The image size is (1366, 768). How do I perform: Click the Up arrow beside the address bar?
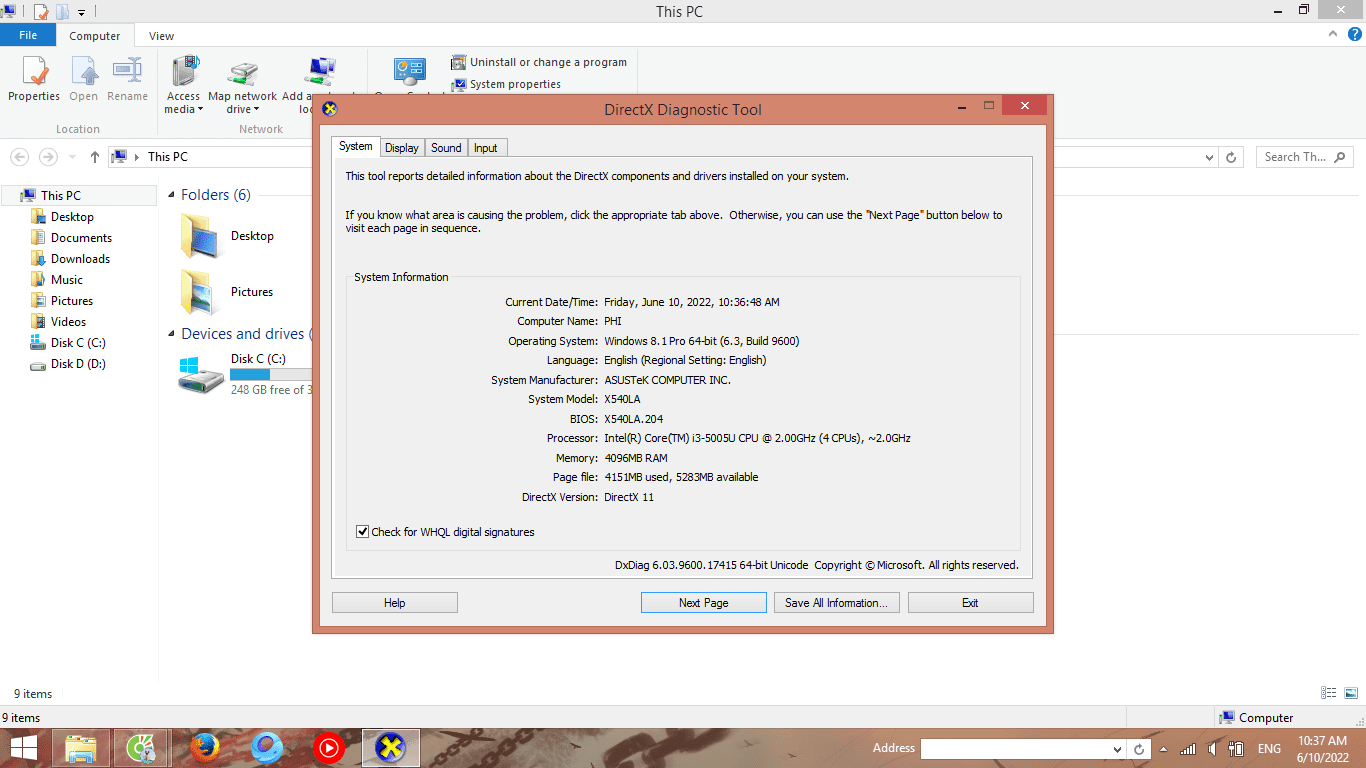[x=95, y=157]
